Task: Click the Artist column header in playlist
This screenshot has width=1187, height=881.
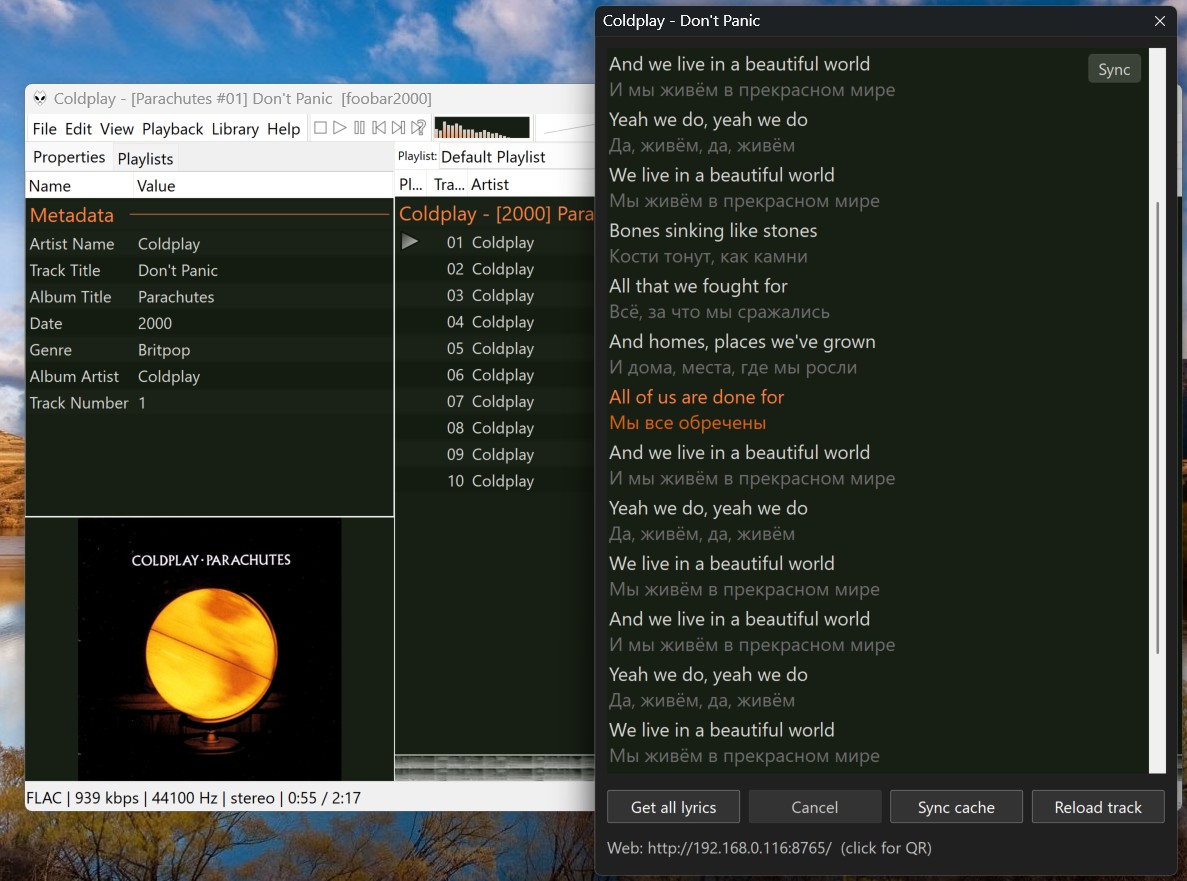Action: 530,184
